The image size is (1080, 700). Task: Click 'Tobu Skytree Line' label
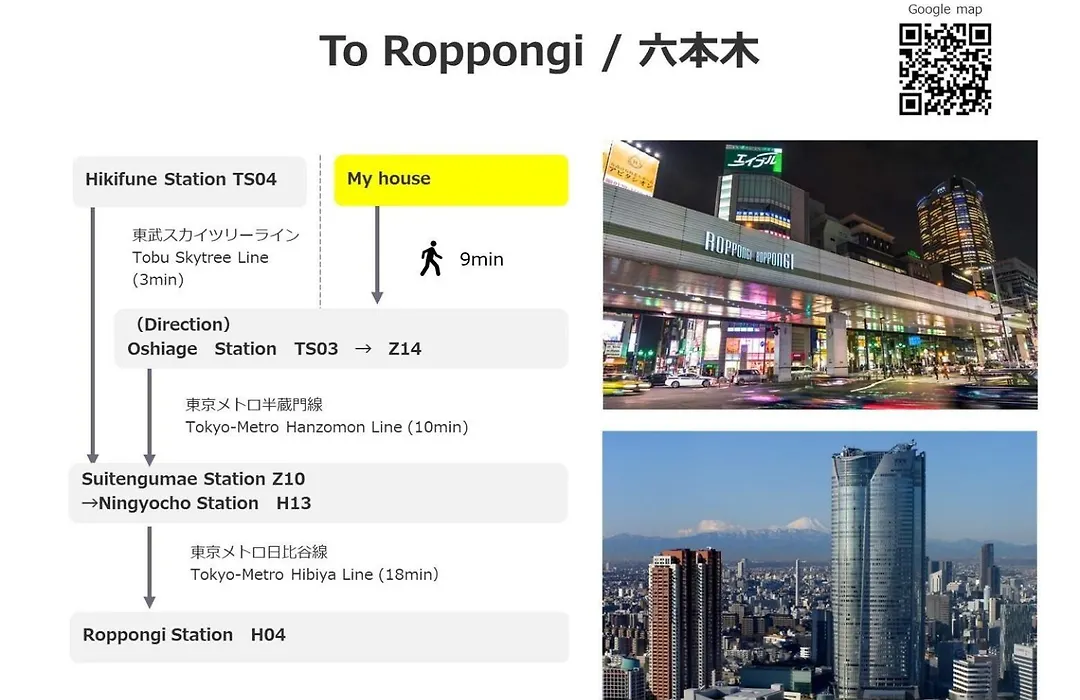[x=200, y=257]
